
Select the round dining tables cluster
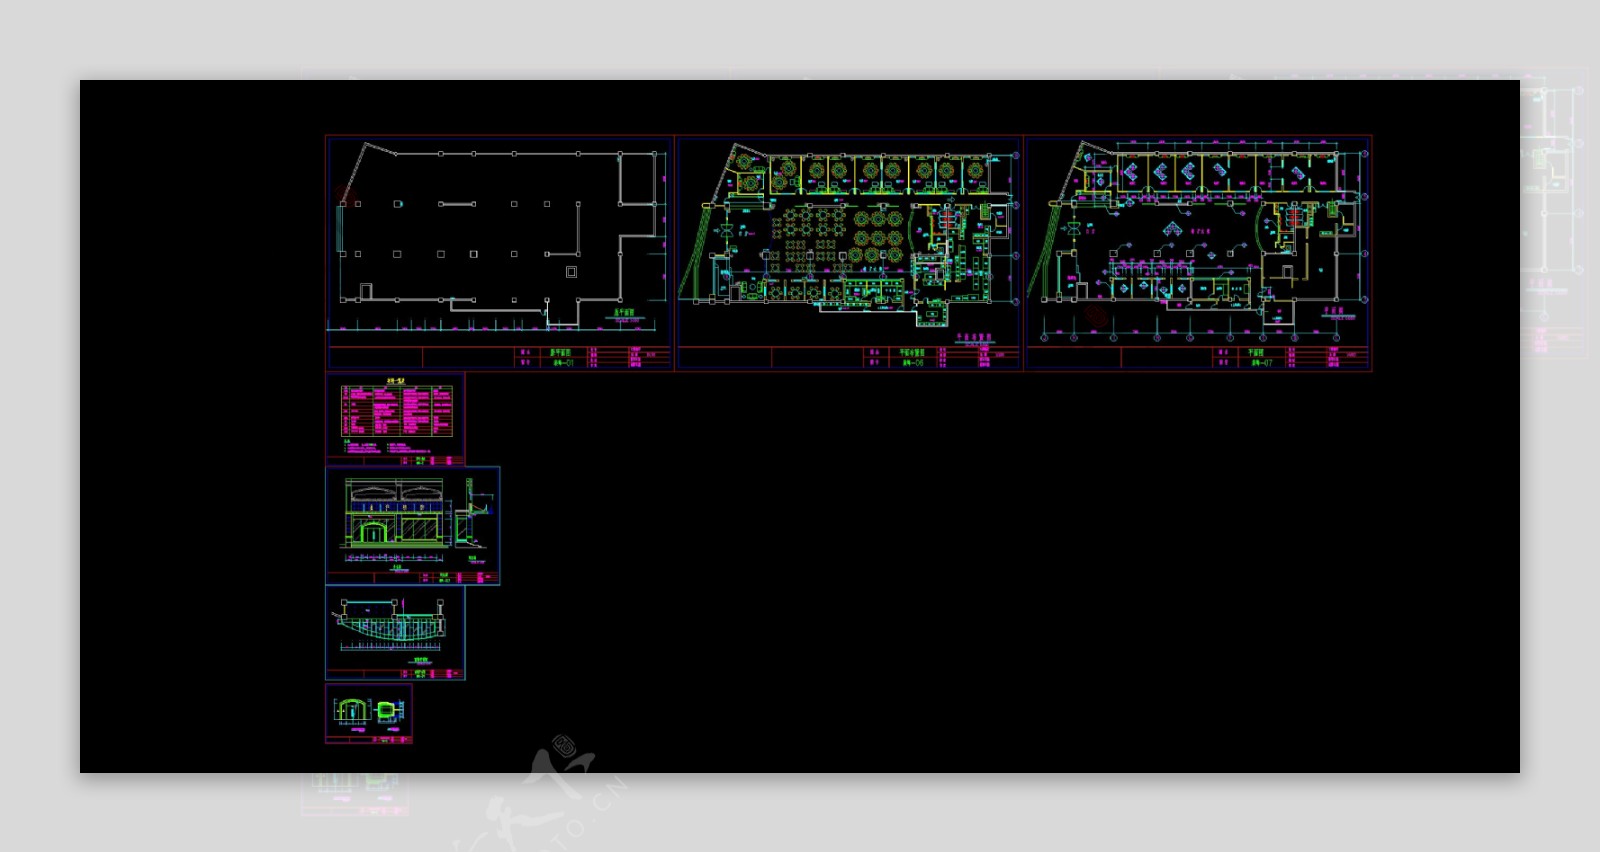tap(878, 236)
